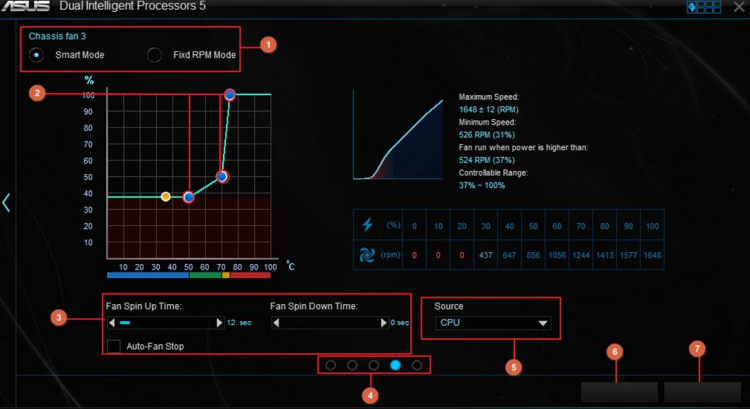Viewport: 750px width, 409px height.
Task: Click the first blank button at bottom right
Action: 619,392
